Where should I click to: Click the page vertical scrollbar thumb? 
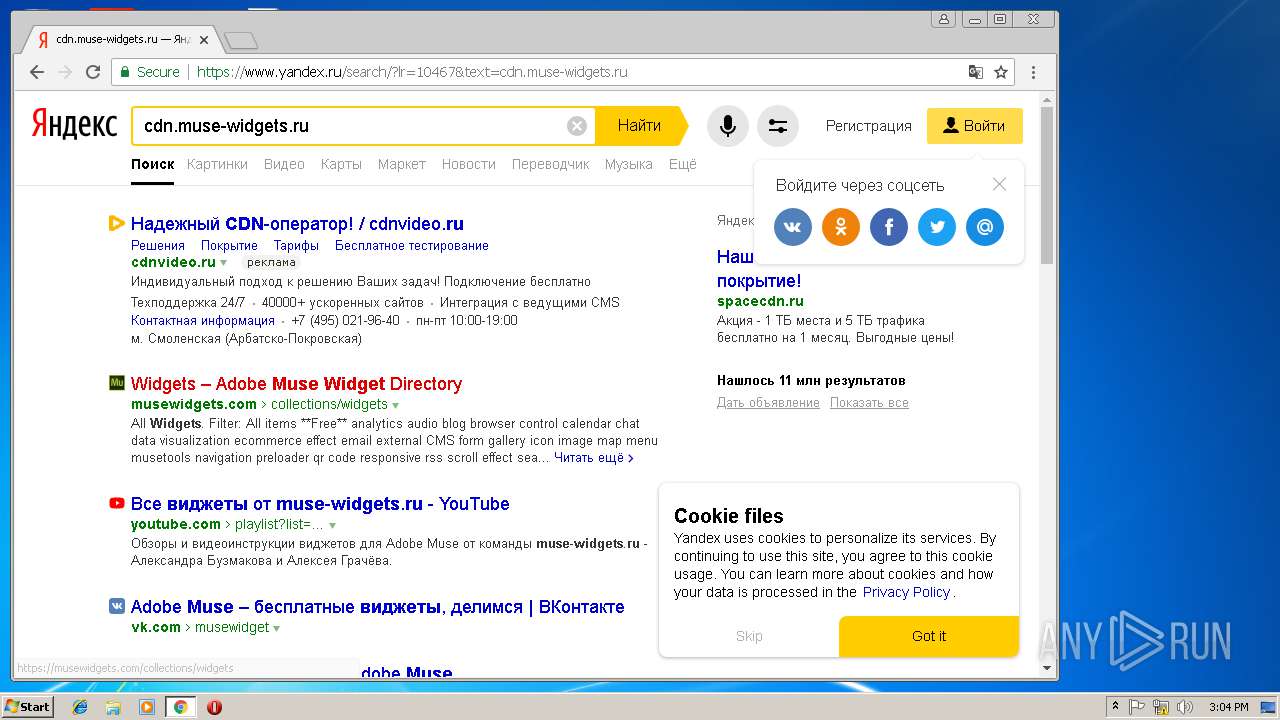pos(1047,185)
